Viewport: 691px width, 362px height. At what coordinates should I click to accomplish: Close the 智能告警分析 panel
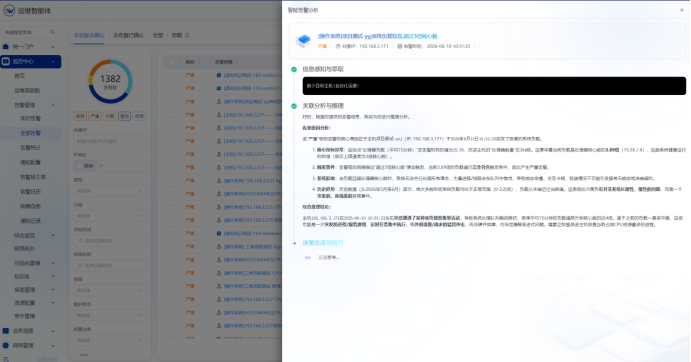click(x=681, y=10)
